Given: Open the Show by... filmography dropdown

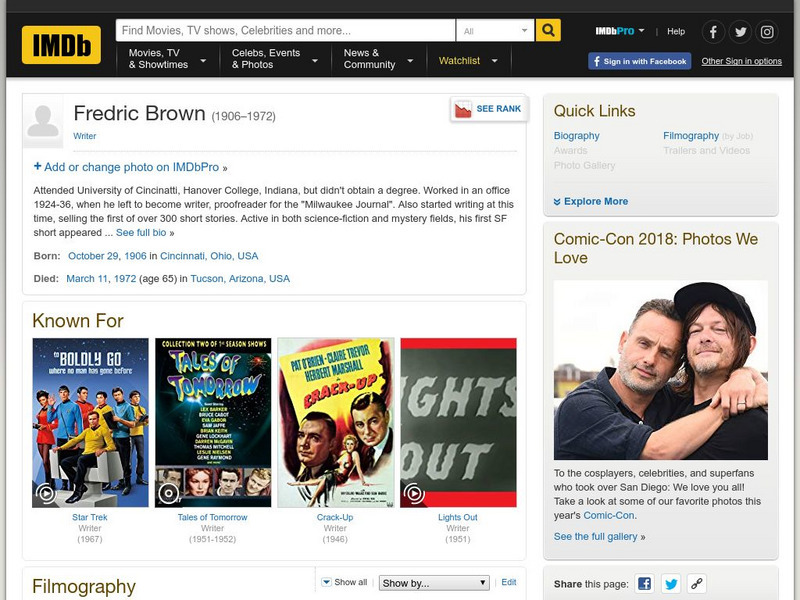Looking at the screenshot, I should pyautogui.click(x=434, y=583).
